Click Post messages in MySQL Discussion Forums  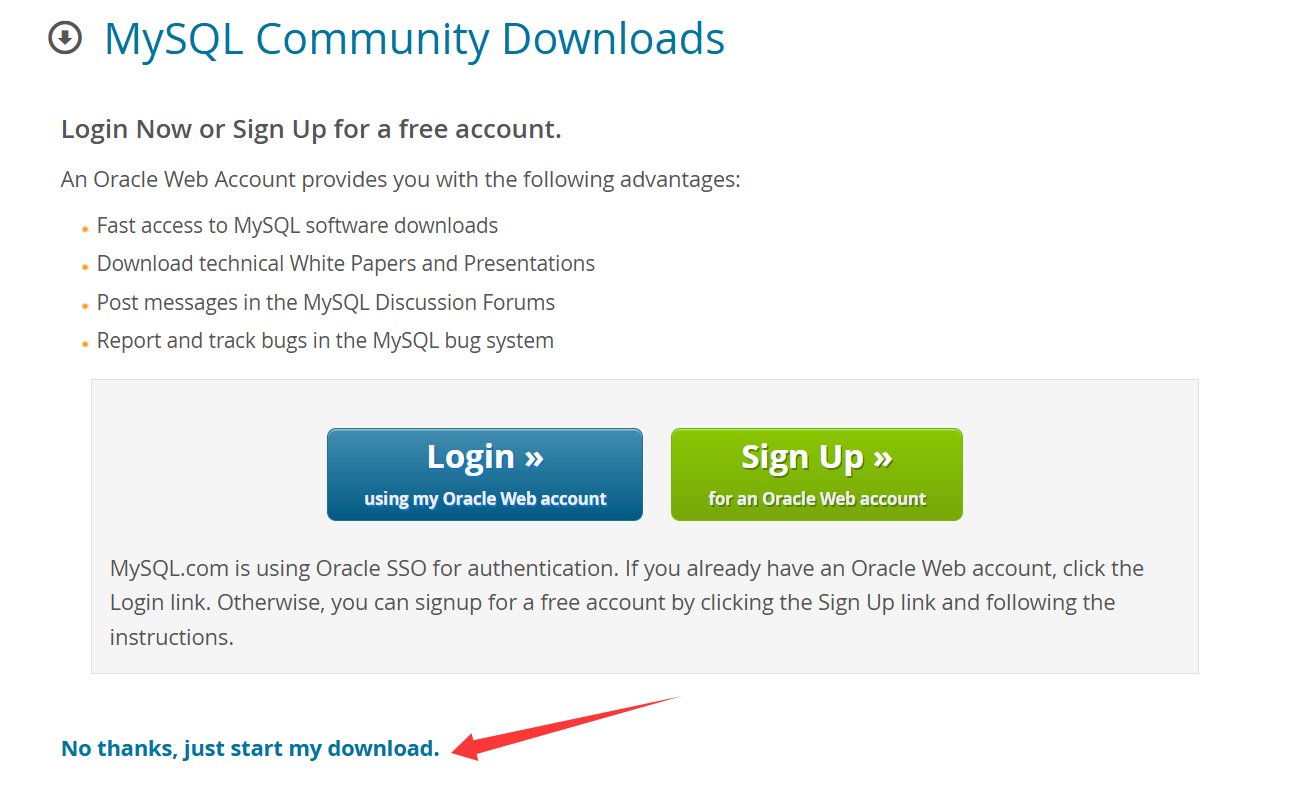[326, 302]
